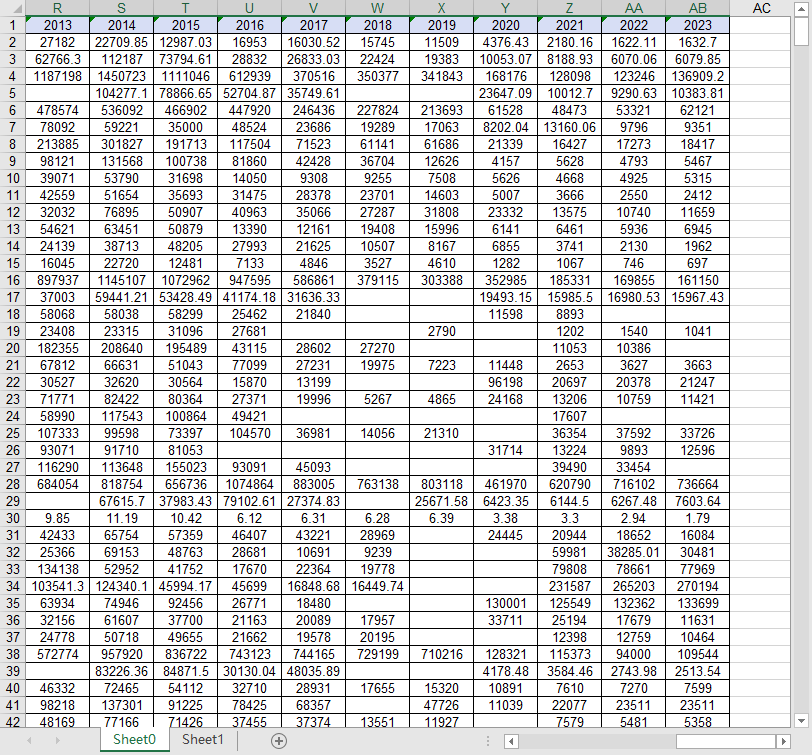Select column AB header
Screen dimensions: 812x755
tap(698, 8)
